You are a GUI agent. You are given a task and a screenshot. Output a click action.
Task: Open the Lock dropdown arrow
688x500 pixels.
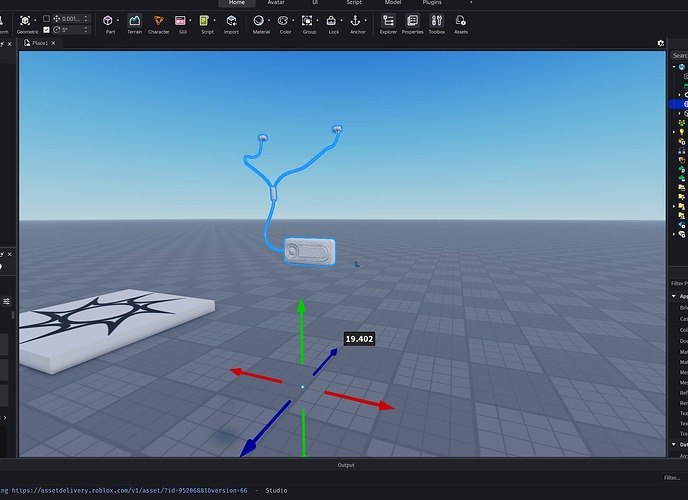(x=341, y=20)
